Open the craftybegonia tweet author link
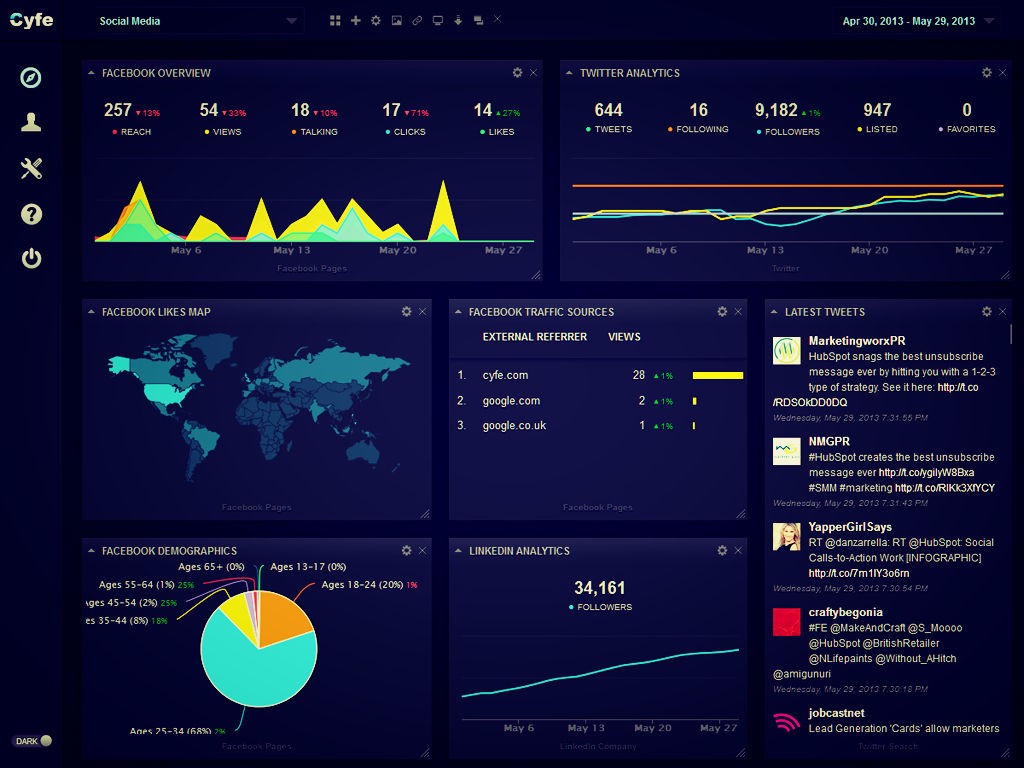 click(x=845, y=612)
